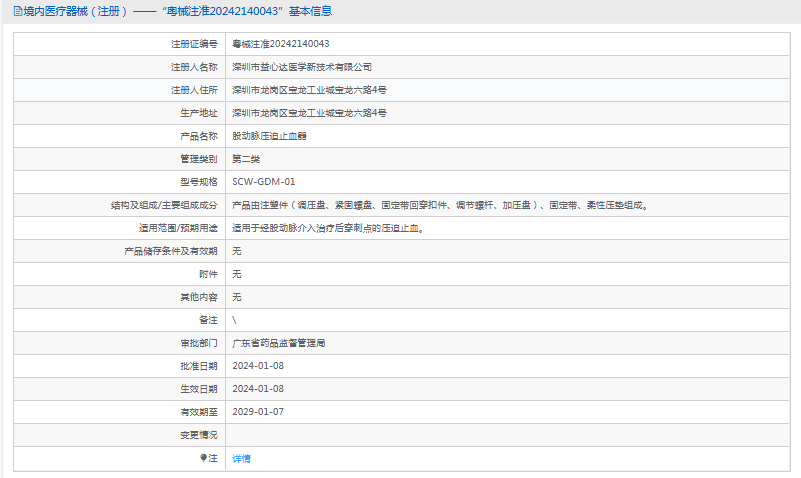Click 无 value in 附件 row

[x=237, y=274]
